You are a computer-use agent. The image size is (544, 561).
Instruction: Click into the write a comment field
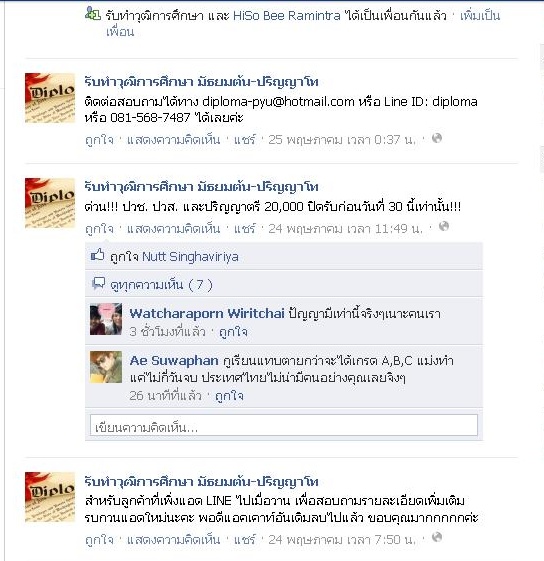(284, 425)
